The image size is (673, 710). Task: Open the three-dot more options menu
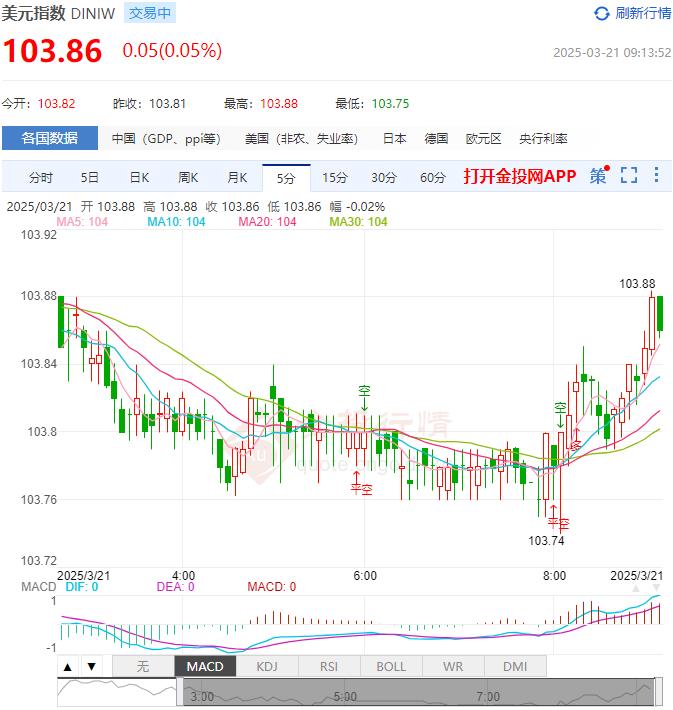coord(656,175)
